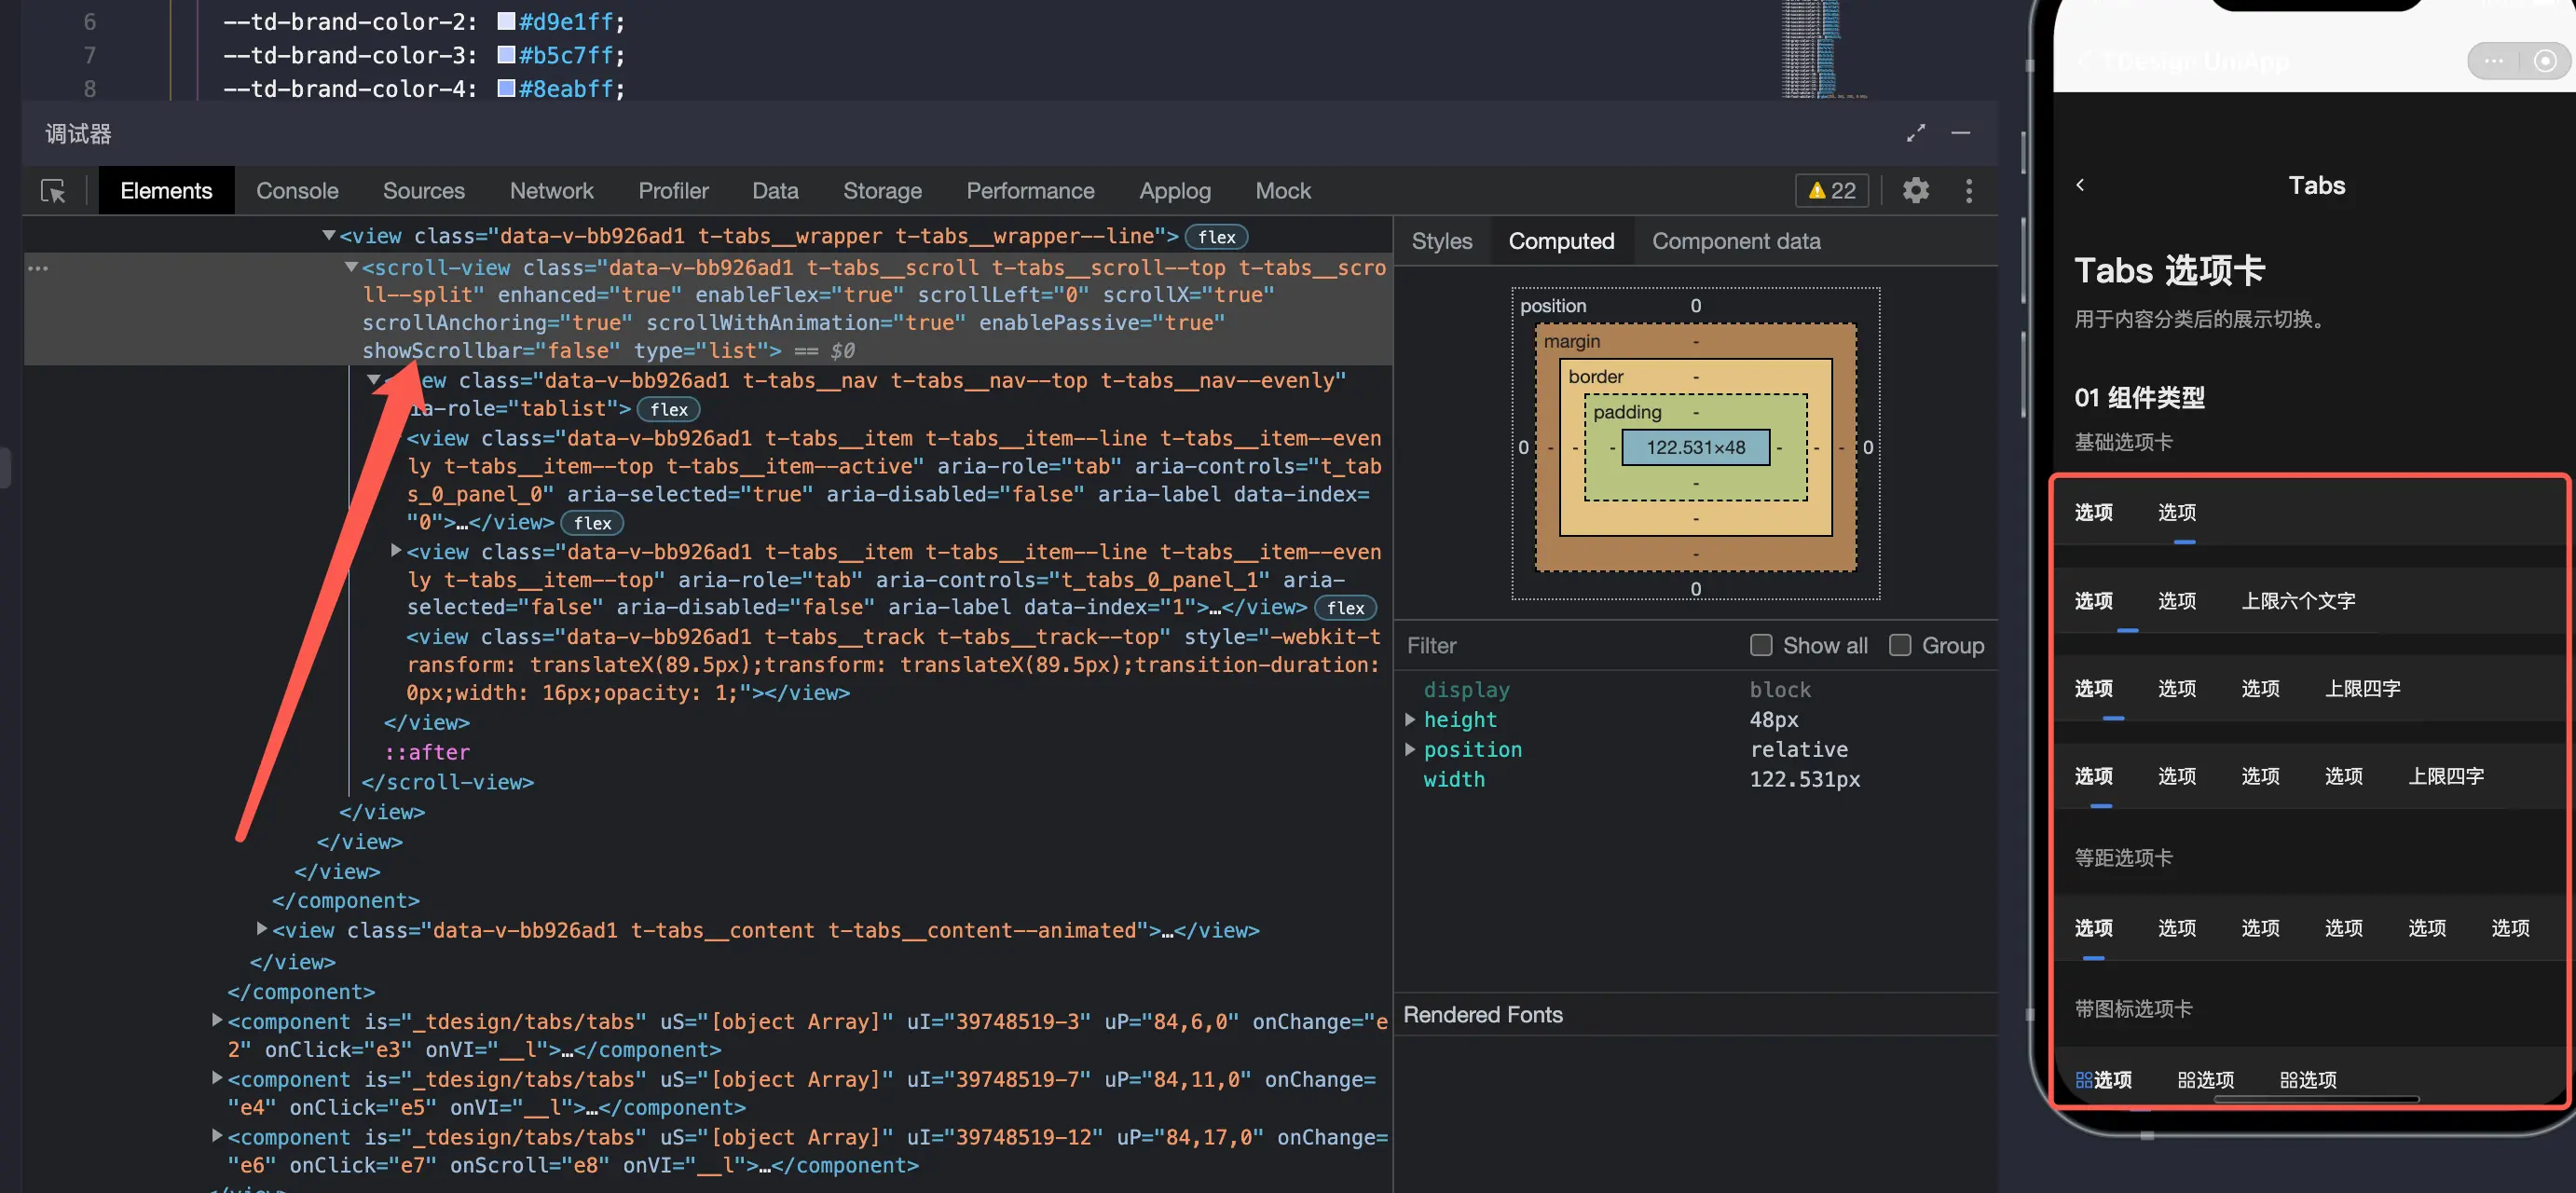The width and height of the screenshot is (2576, 1193).
Task: Click the #d9e1ff color swatch
Action: click(x=506, y=21)
